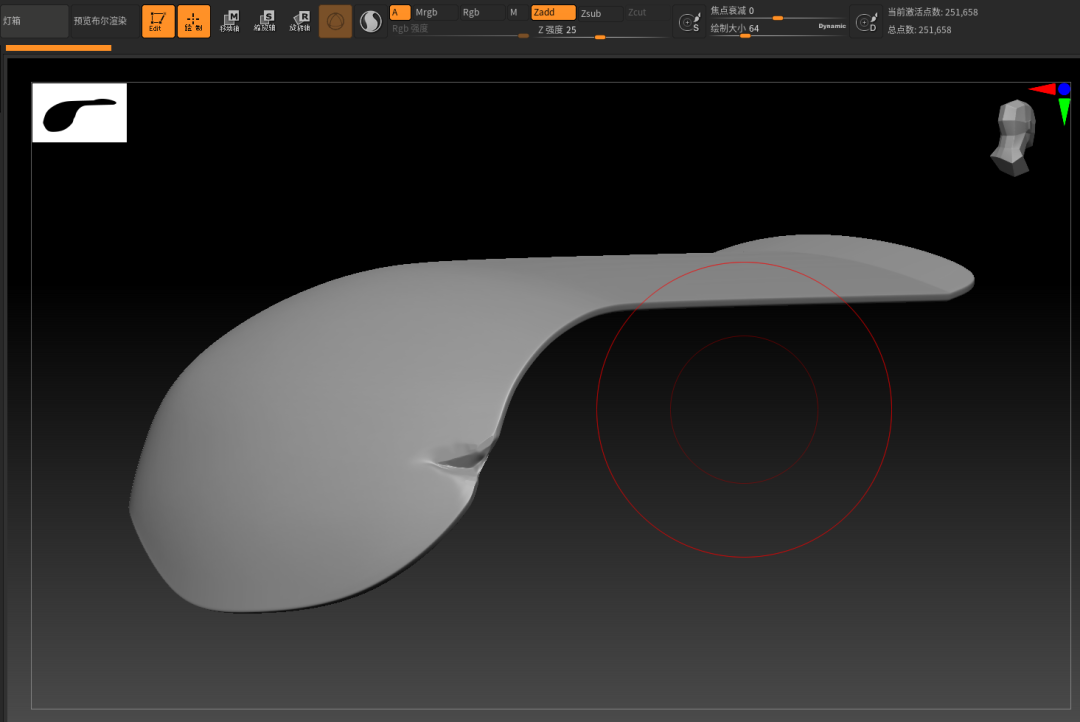The image size is (1080, 722).
Task: Toggle the Zadd sculpt mode
Action: (x=553, y=13)
